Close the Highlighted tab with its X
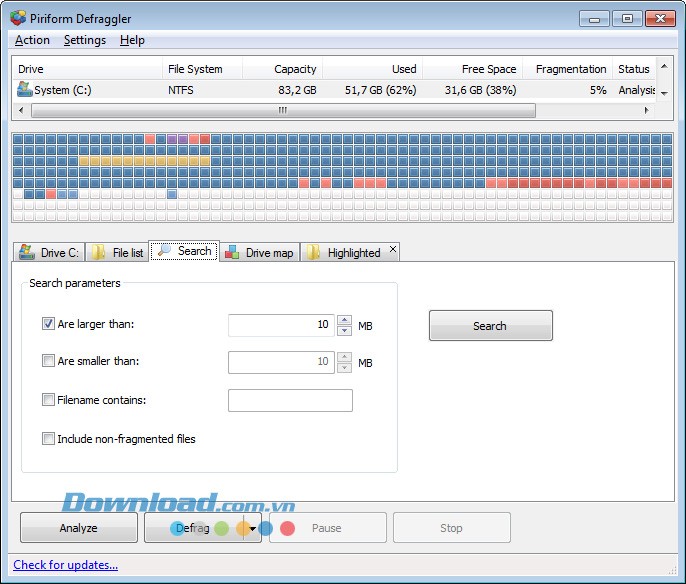Viewport: 686px width, 584px height. pos(392,250)
